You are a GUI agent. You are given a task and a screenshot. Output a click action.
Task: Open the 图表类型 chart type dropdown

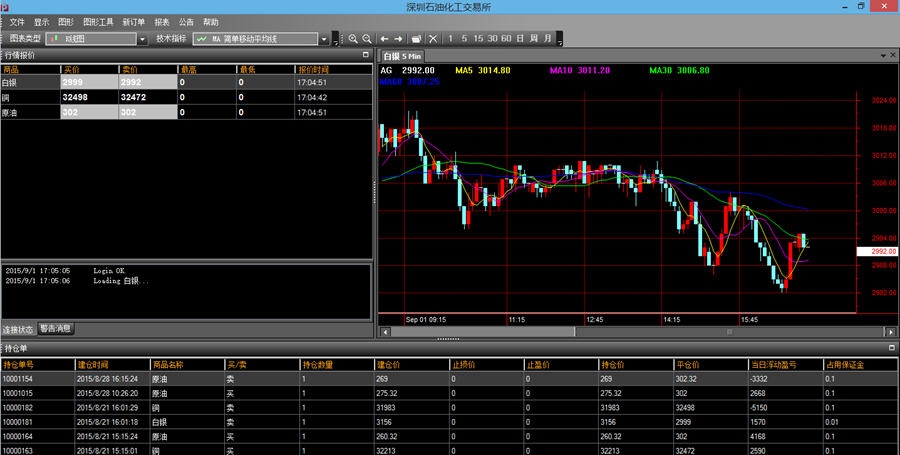click(x=143, y=39)
